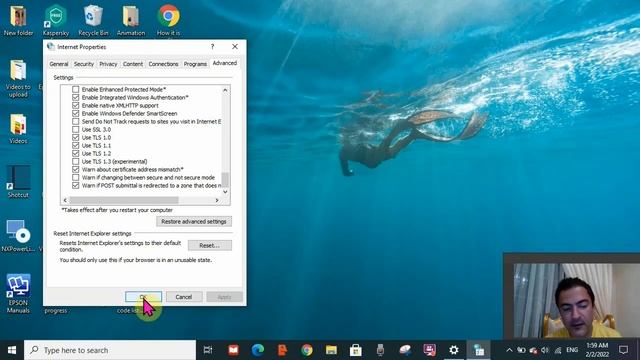
Task: Check Enable Enhanced Protected Mode
Action: pyautogui.click(x=76, y=89)
